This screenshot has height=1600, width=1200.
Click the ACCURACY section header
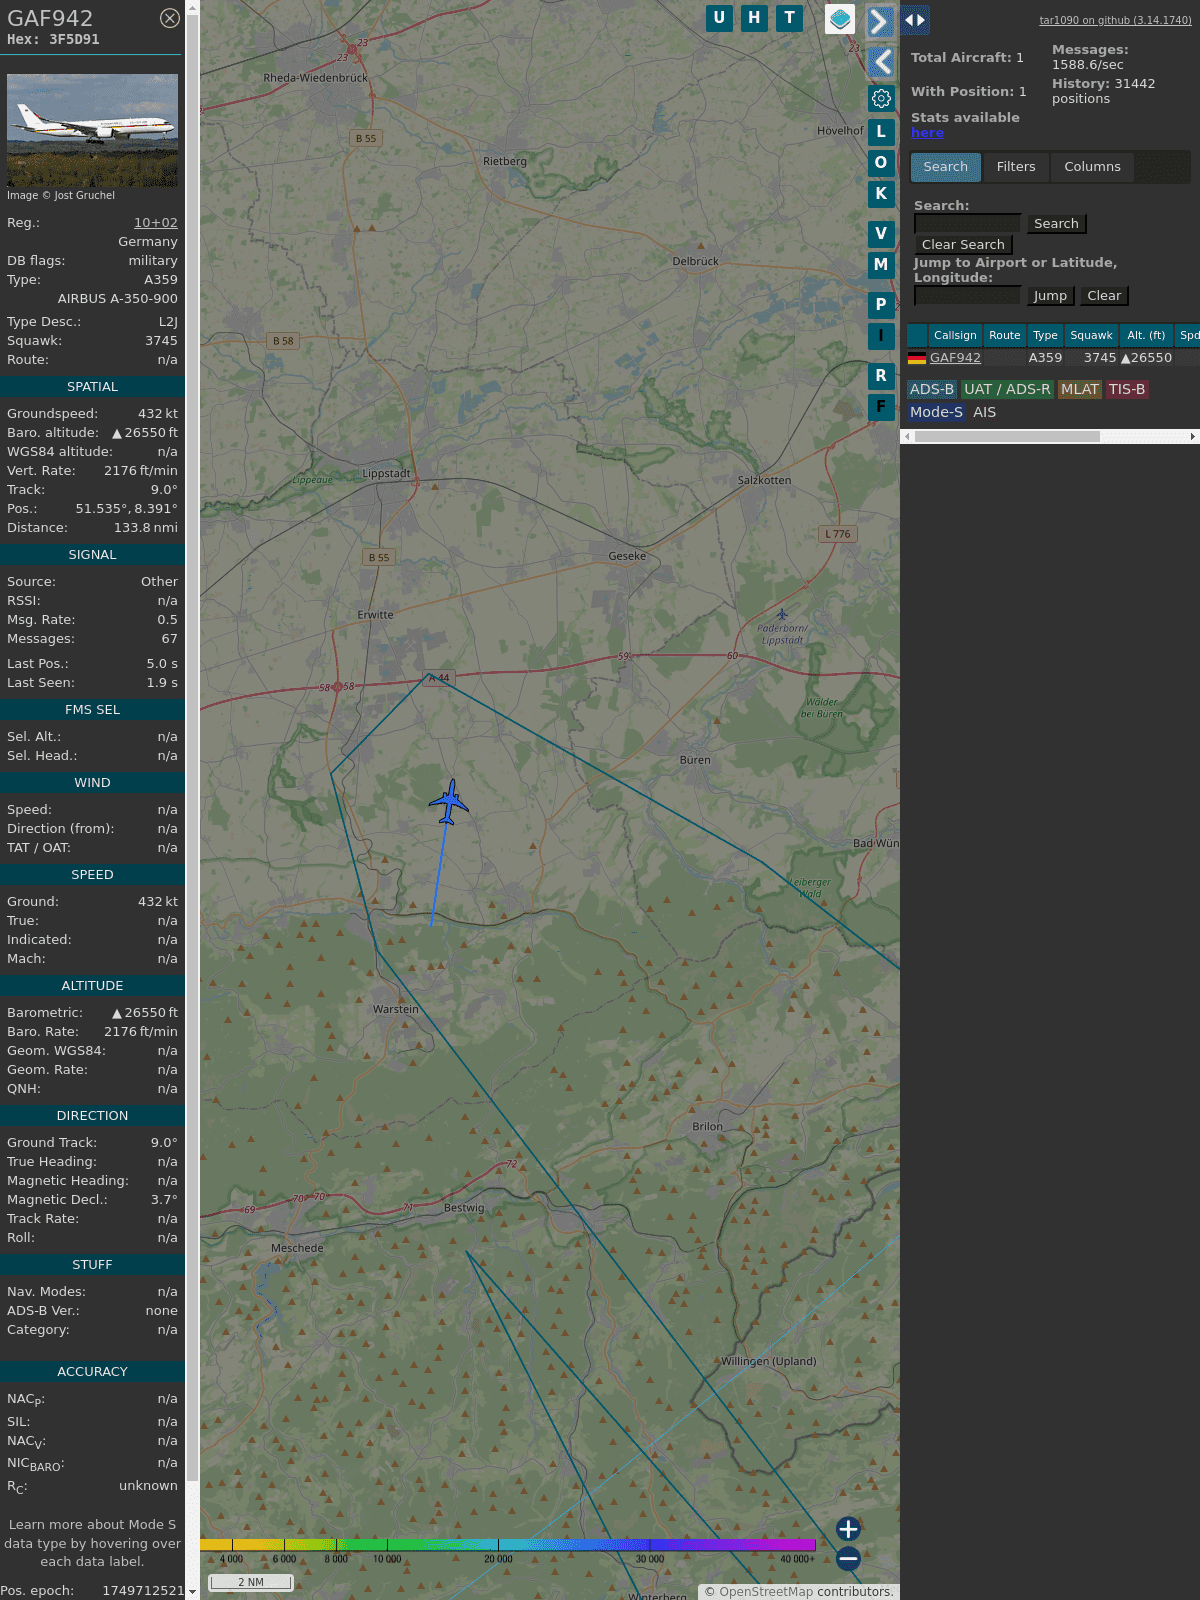tap(92, 1372)
